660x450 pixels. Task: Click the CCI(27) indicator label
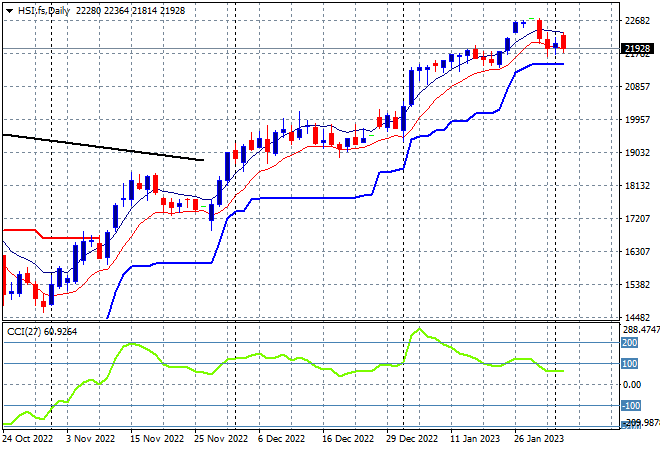point(24,332)
